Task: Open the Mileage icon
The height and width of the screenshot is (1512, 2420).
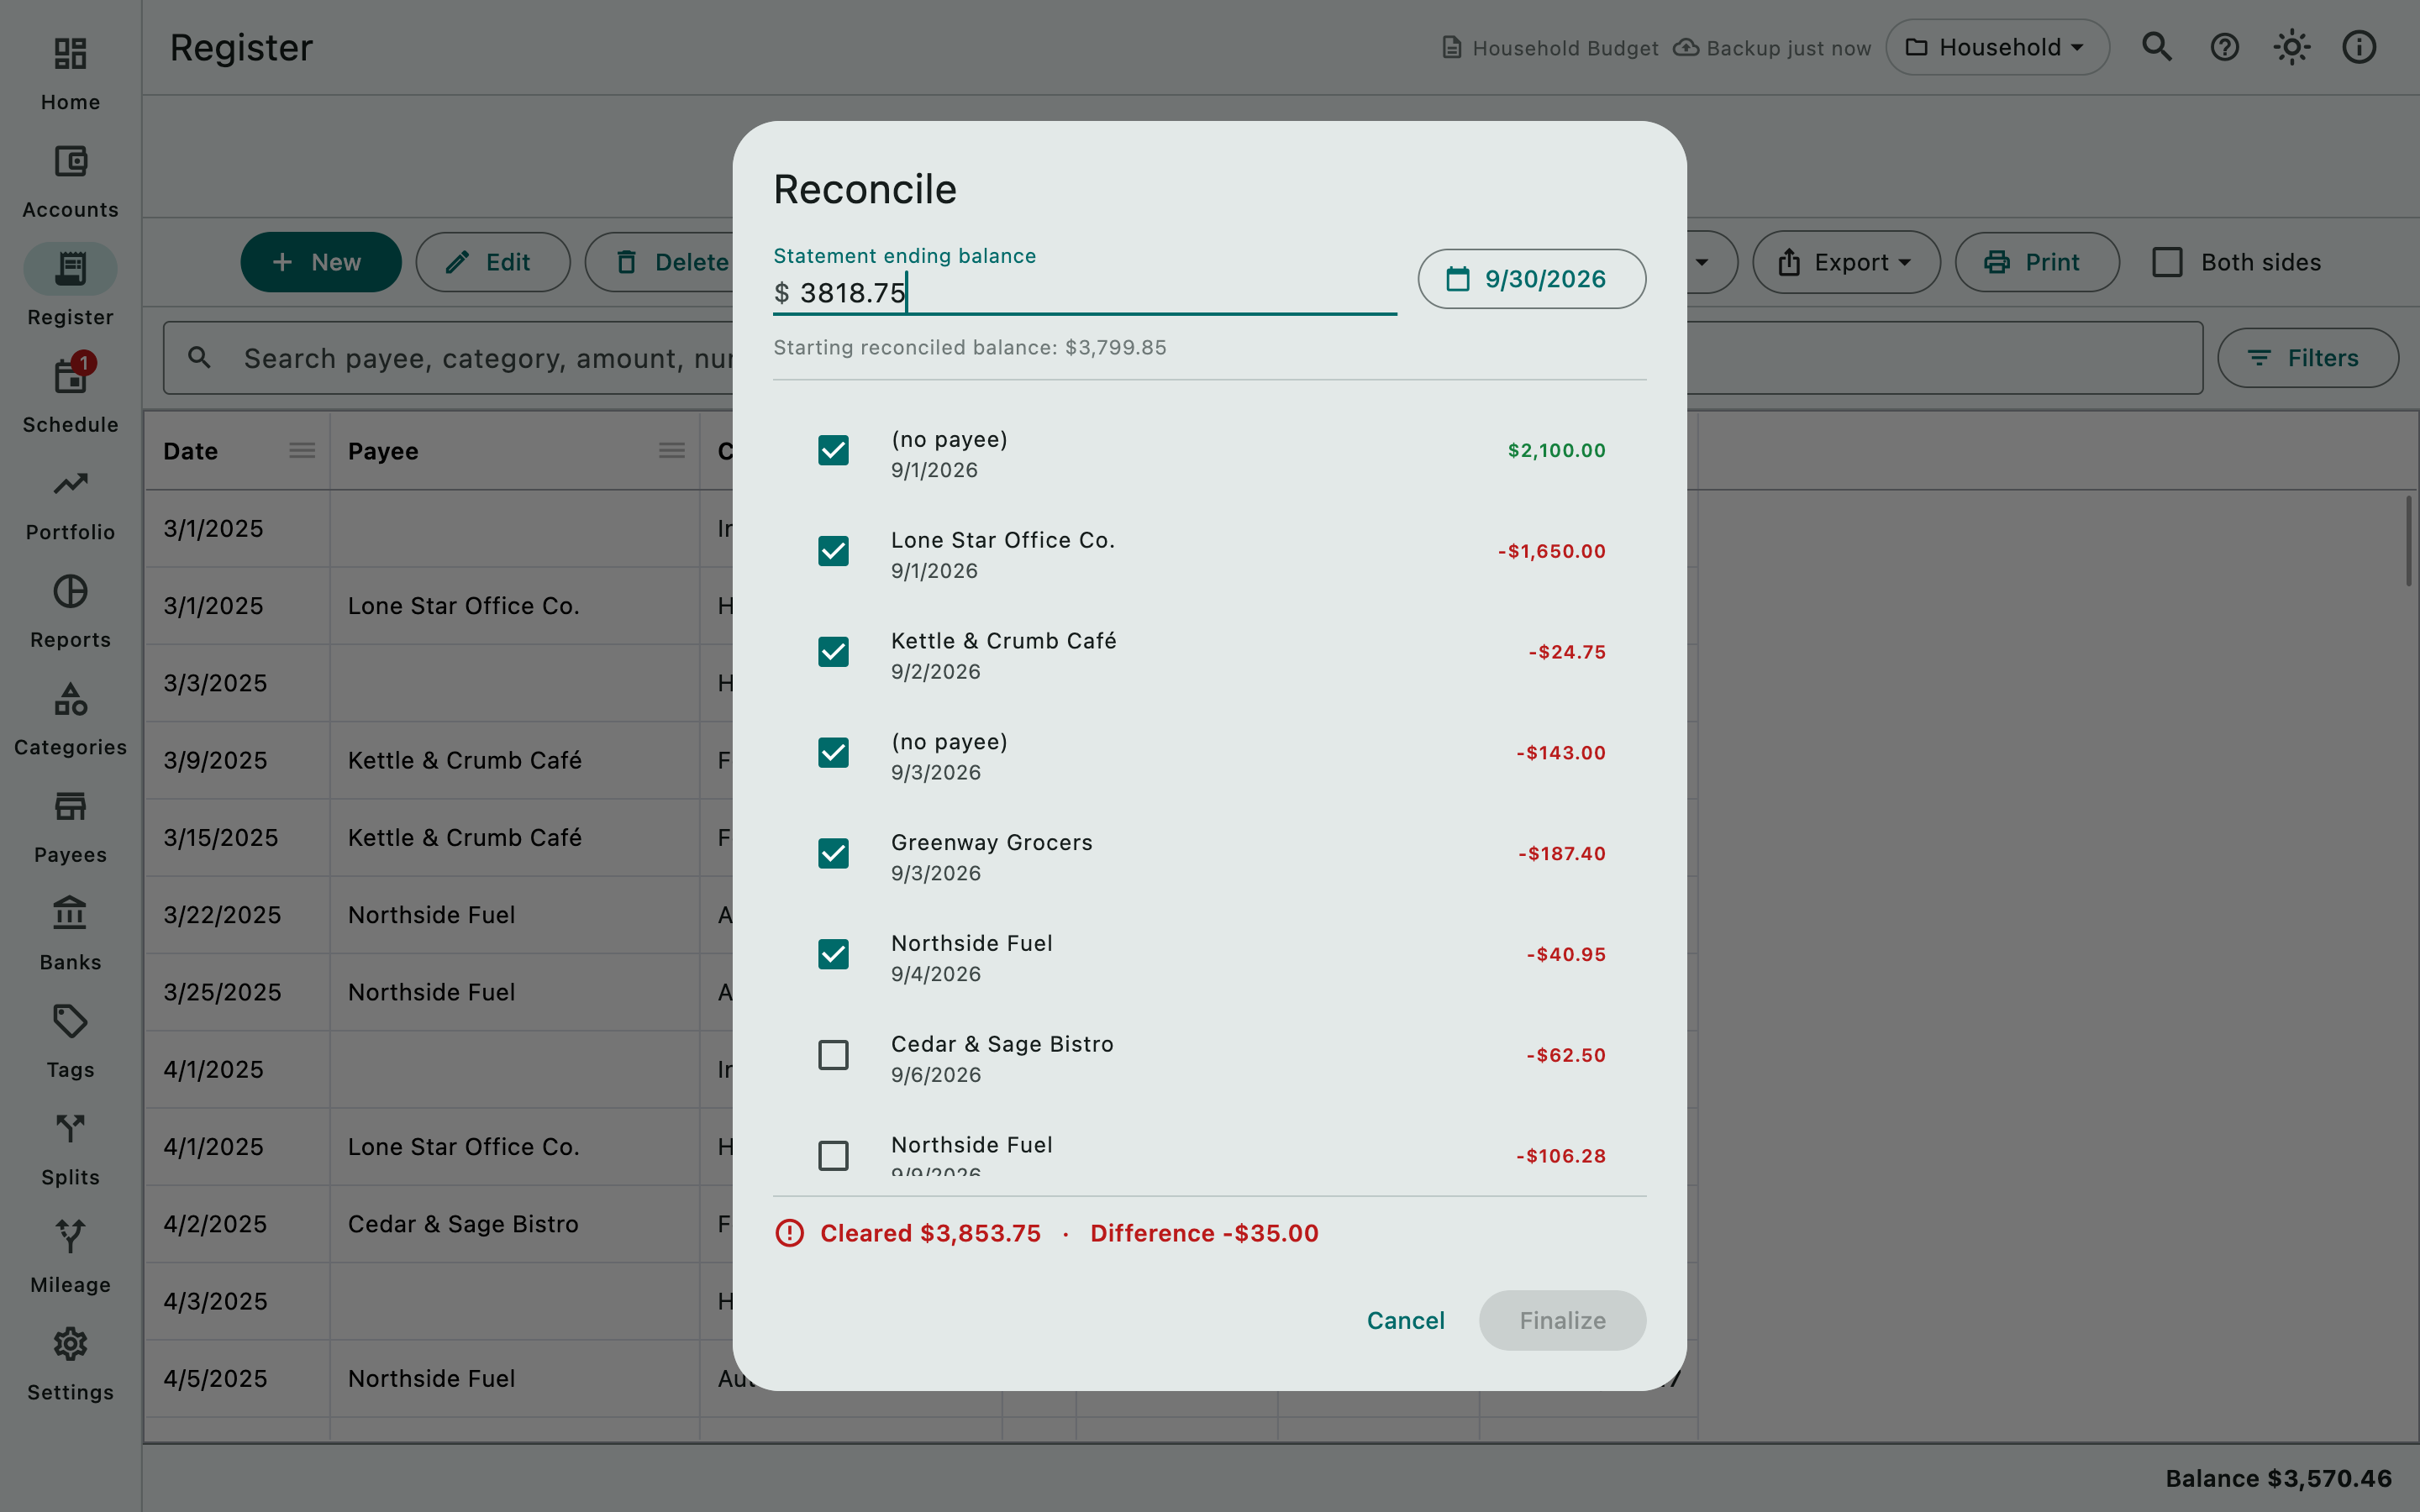Action: point(70,1236)
